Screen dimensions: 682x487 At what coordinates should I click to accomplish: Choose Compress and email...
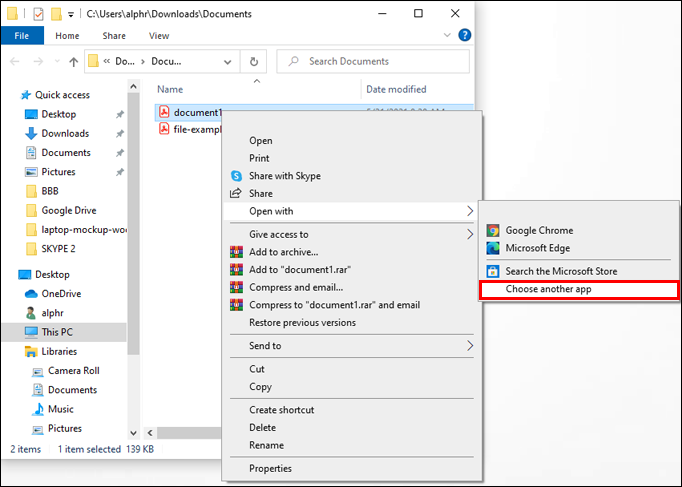click(x=352, y=287)
